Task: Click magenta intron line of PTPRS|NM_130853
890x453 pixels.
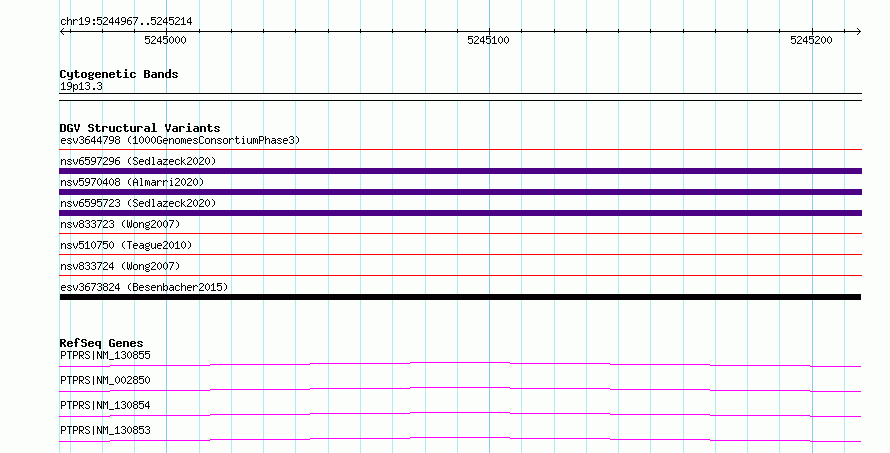Action: point(460,439)
